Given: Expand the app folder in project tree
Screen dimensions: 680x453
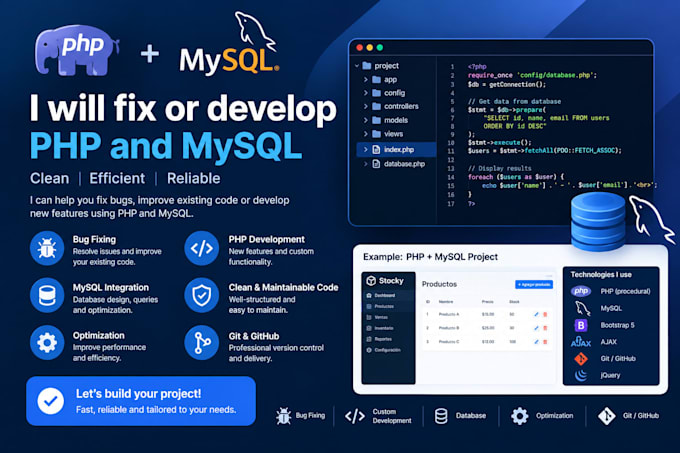Looking at the screenshot, I should coord(366,80).
